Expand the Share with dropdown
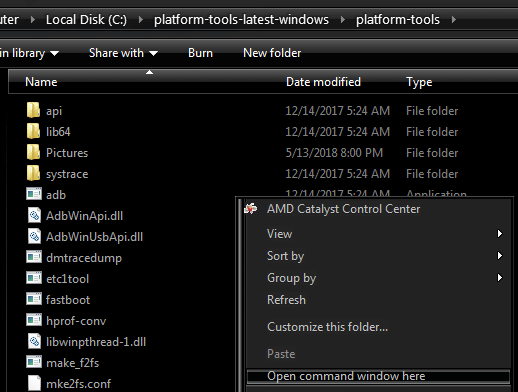The width and height of the screenshot is (518, 392). tap(123, 53)
